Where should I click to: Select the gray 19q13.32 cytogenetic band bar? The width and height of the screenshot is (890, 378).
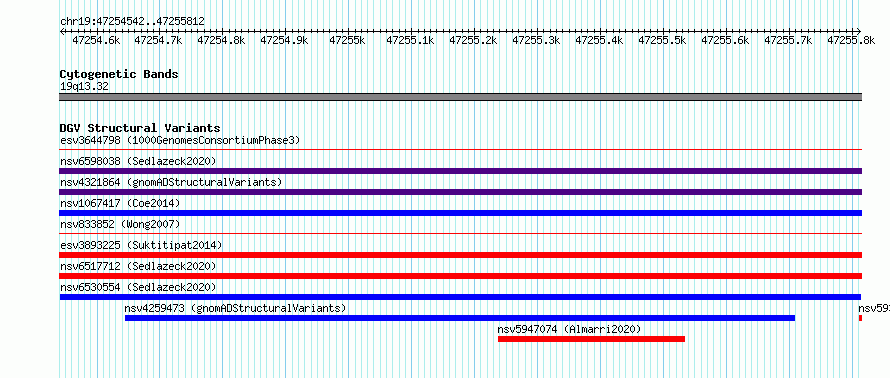pos(460,97)
